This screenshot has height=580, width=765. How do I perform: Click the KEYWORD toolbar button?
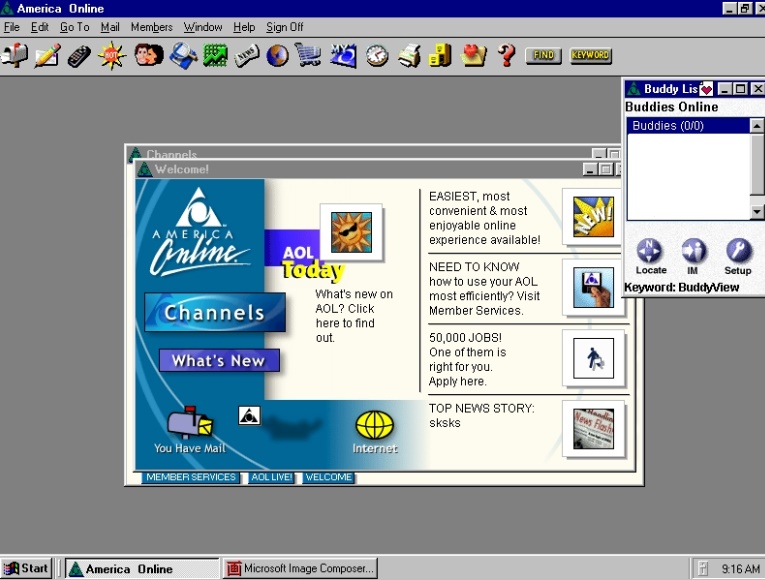590,56
